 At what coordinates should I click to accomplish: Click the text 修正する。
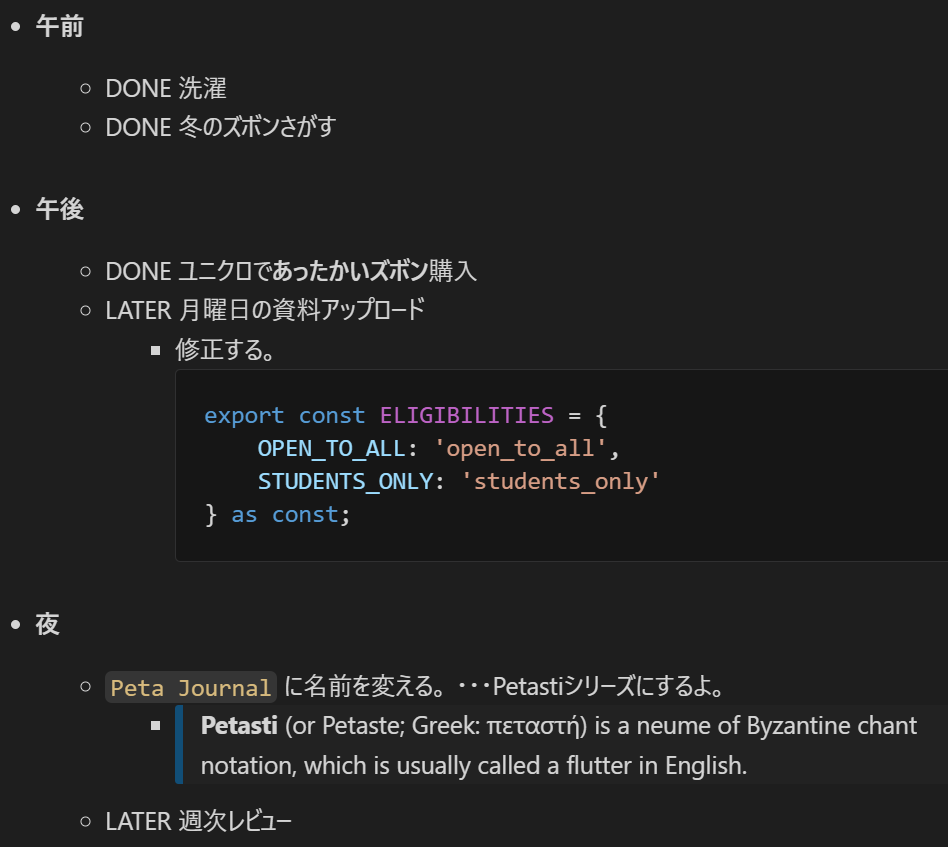coord(225,350)
